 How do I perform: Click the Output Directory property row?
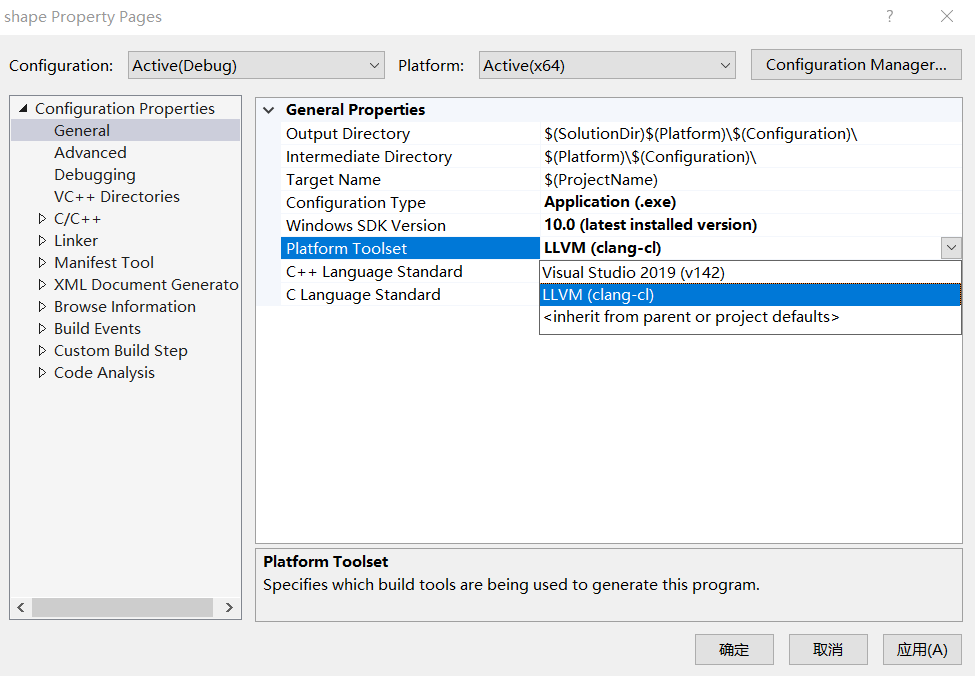tap(348, 133)
